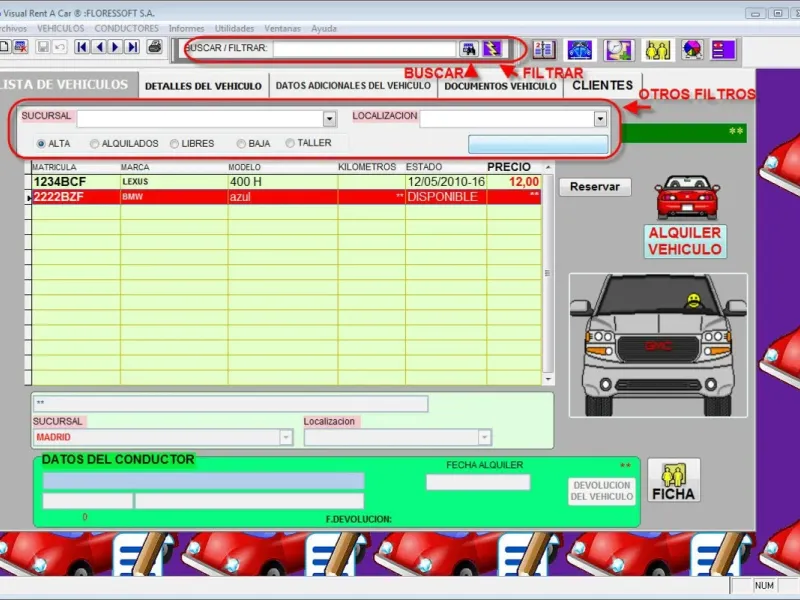
Task: Click the blue conductor name field
Action: tap(203, 481)
